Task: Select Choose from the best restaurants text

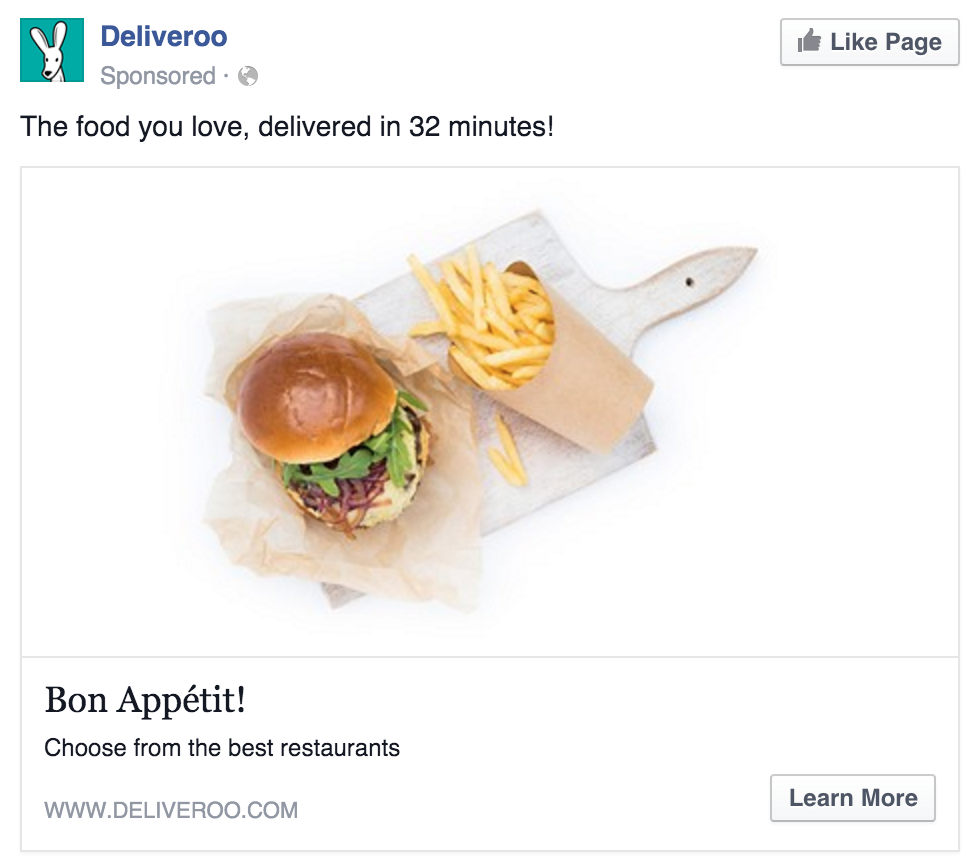Action: (x=222, y=748)
